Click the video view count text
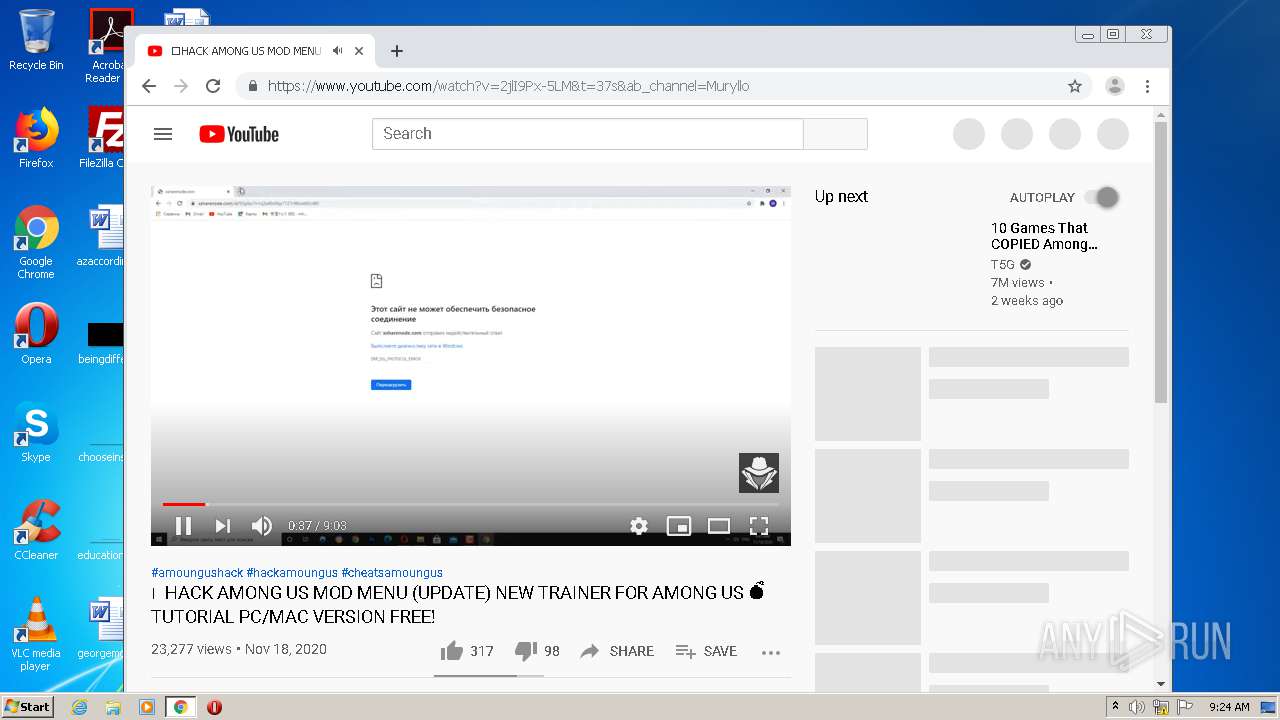This screenshot has width=1280, height=720. point(191,649)
